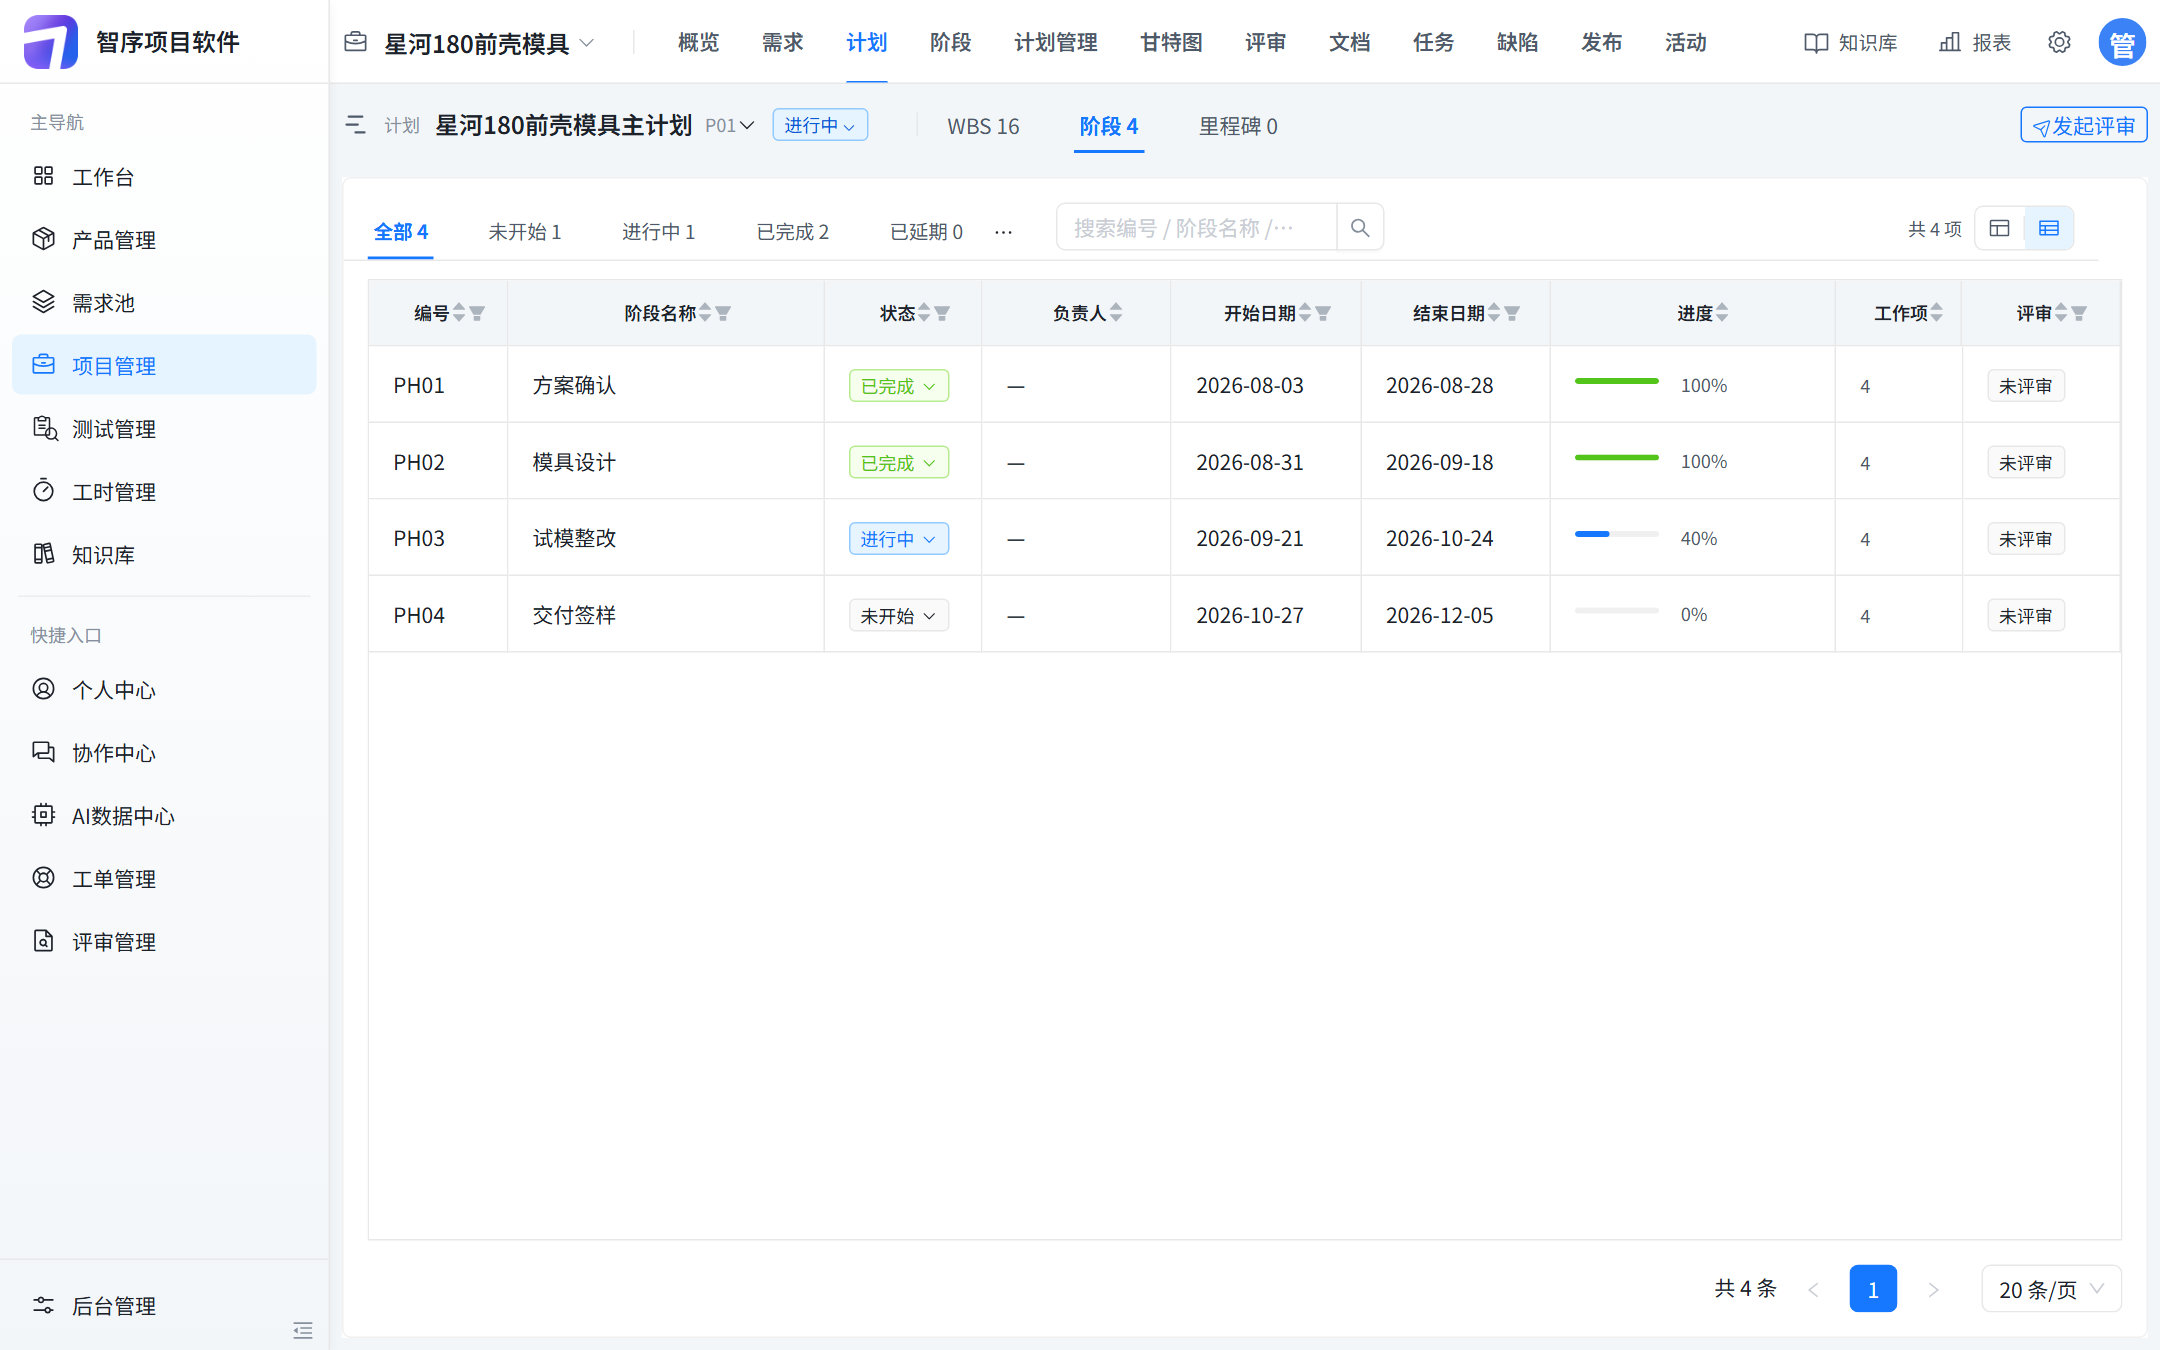The width and height of the screenshot is (2160, 1350).
Task: Filter the 开始日期 column
Action: [1323, 313]
